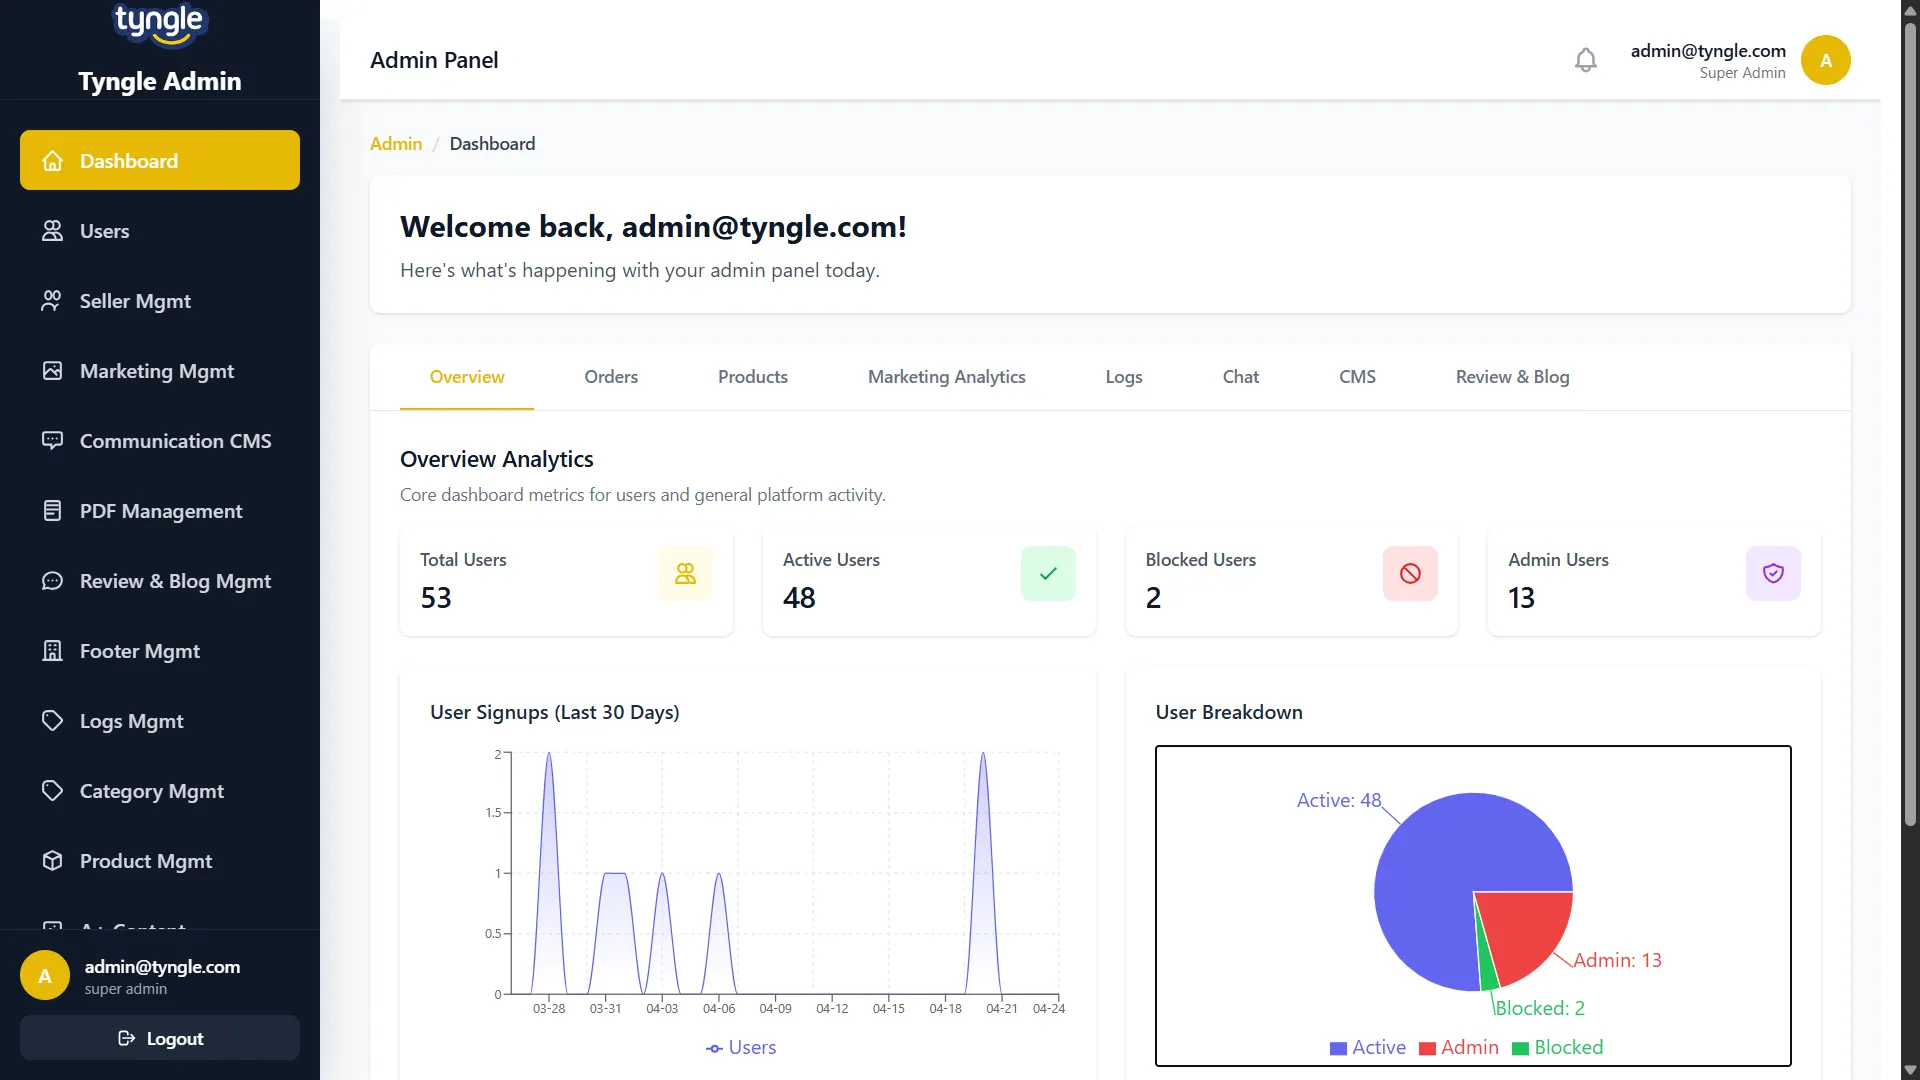Click the Admin Users shield icon

coord(1773,573)
